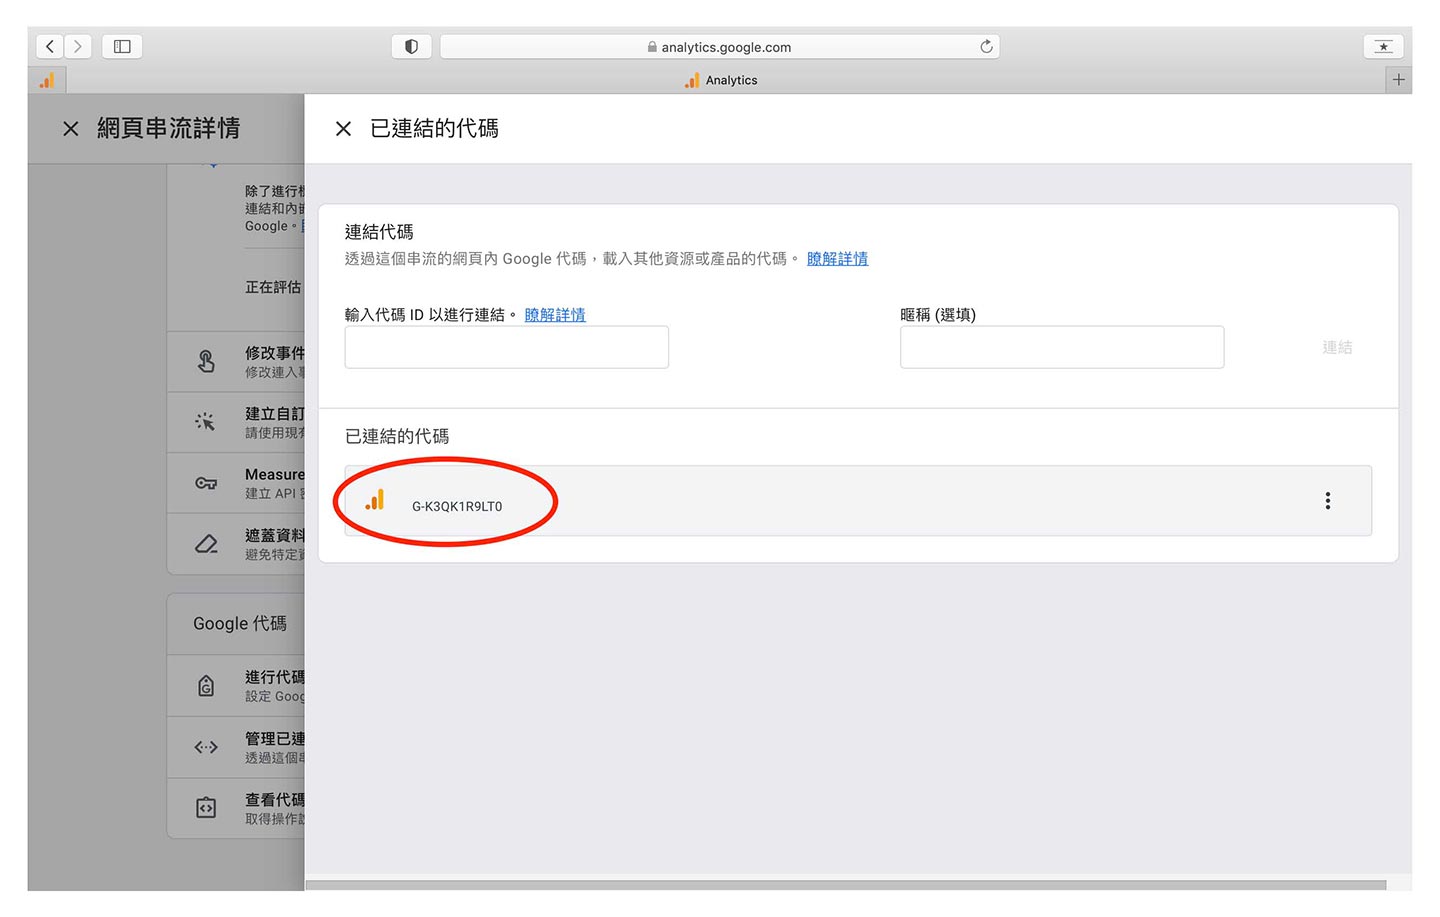Image resolution: width=1440 pixels, height=917 pixels.
Task: Open the three-dot menu for G-K3QK1R9LT0
Action: point(1327,501)
